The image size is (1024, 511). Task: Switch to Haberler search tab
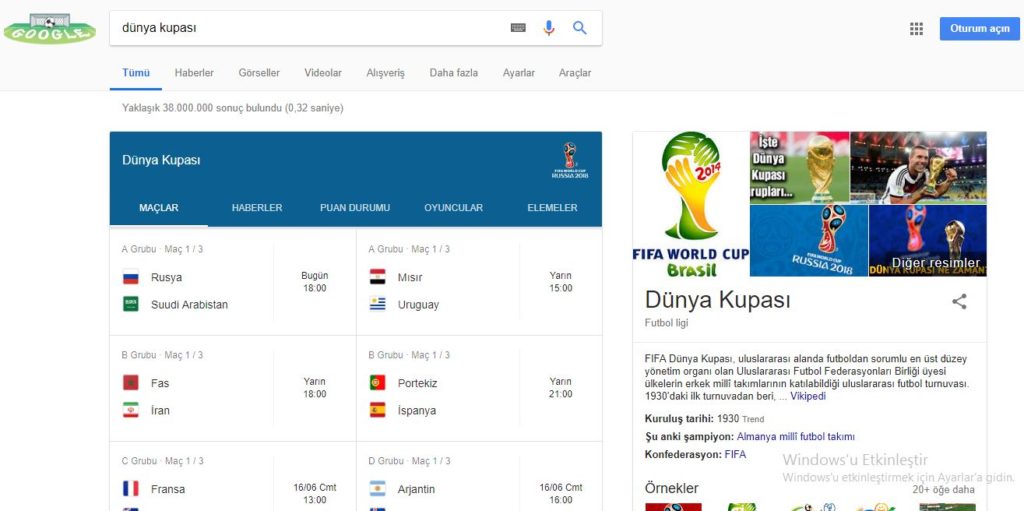[194, 73]
